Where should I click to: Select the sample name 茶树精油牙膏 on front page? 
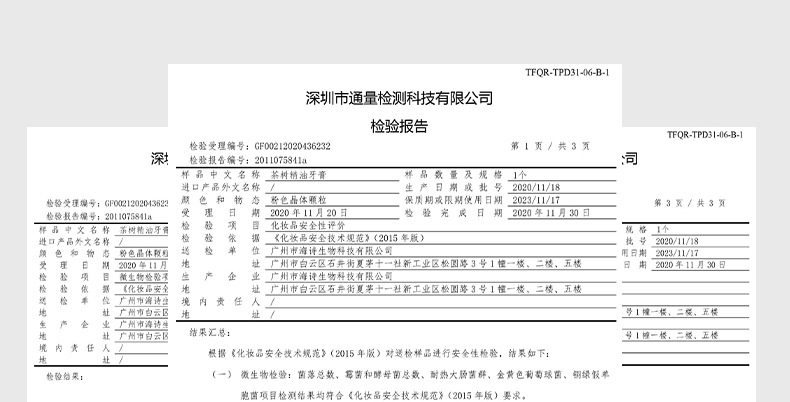(x=299, y=175)
